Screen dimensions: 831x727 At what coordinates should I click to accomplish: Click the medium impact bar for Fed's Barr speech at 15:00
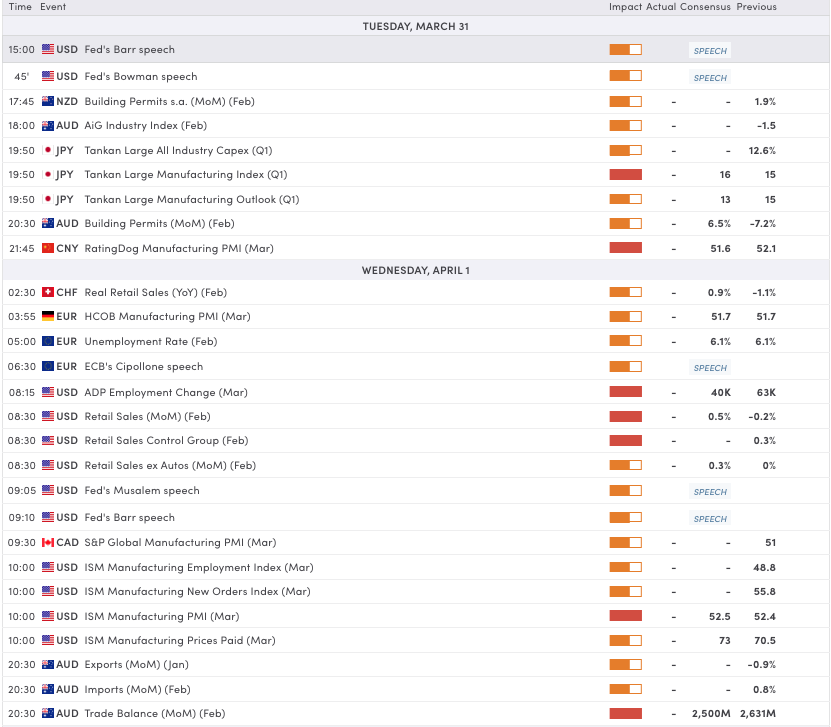[x=625, y=49]
